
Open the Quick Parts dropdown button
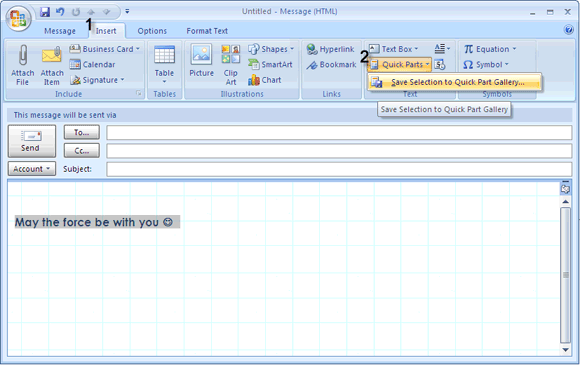tap(399, 64)
